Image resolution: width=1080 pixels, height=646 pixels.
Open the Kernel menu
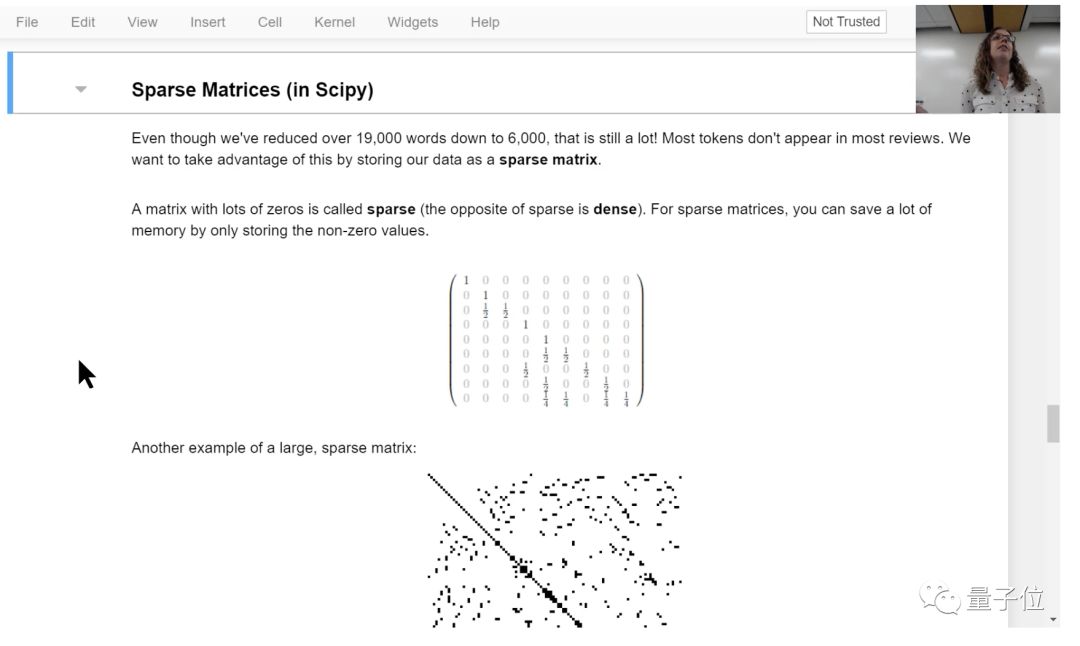(334, 22)
